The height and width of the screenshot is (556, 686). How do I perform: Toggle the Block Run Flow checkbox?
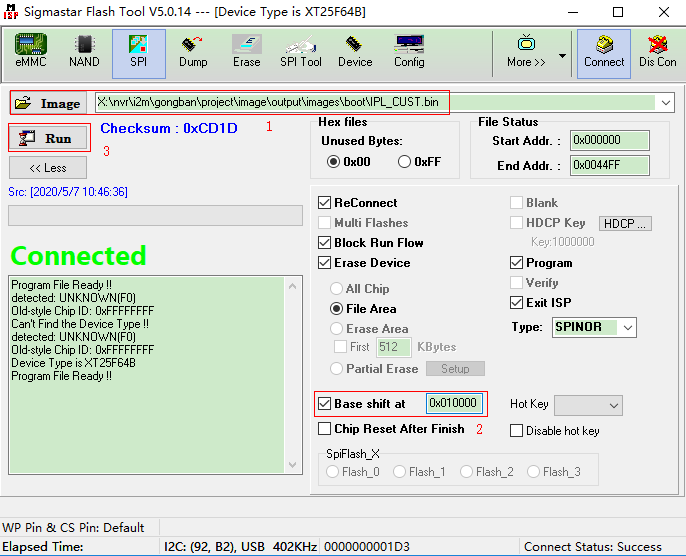[x=324, y=242]
